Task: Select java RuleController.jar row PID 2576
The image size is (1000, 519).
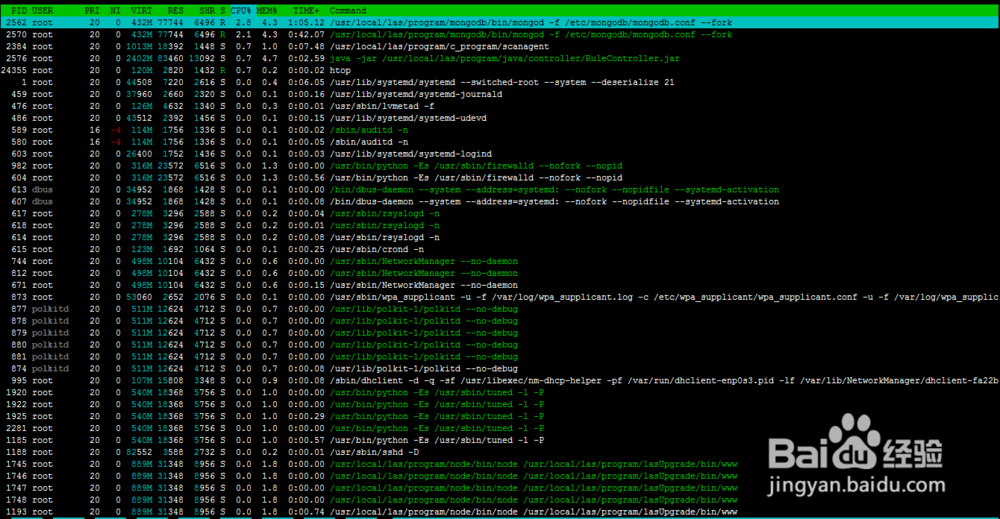Action: coord(500,58)
